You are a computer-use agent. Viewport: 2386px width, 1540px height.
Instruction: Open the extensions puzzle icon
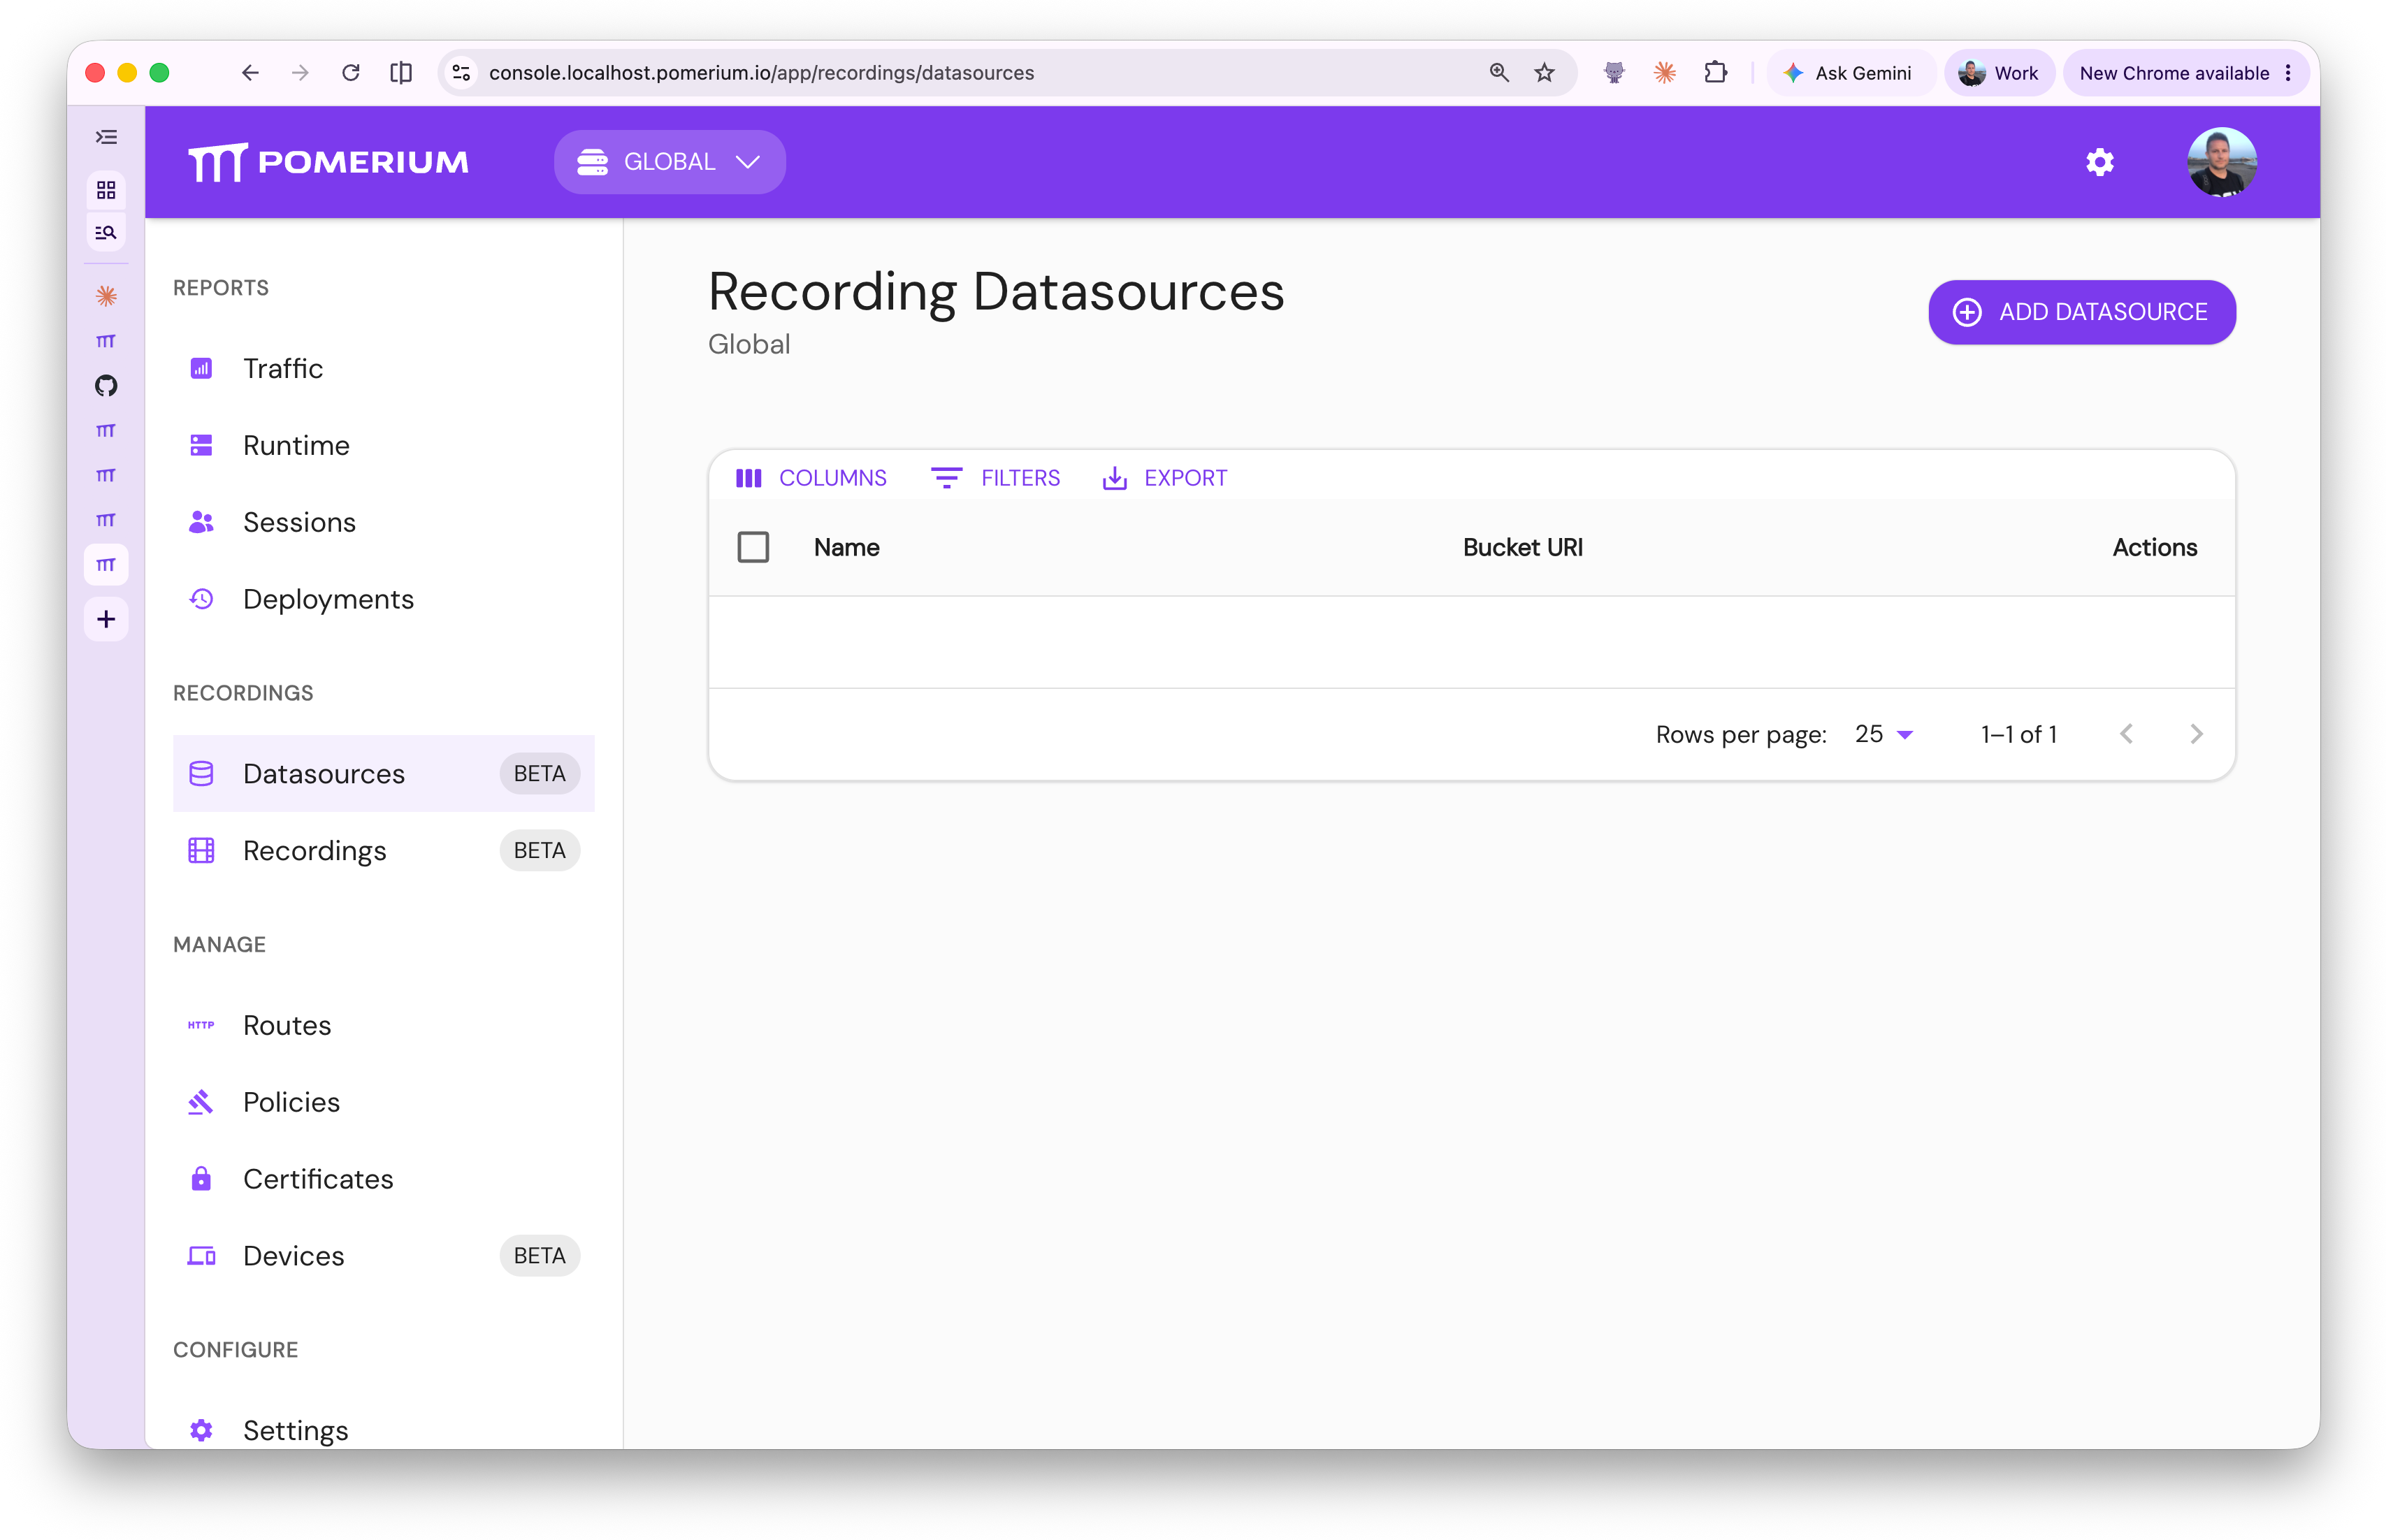click(x=1715, y=73)
